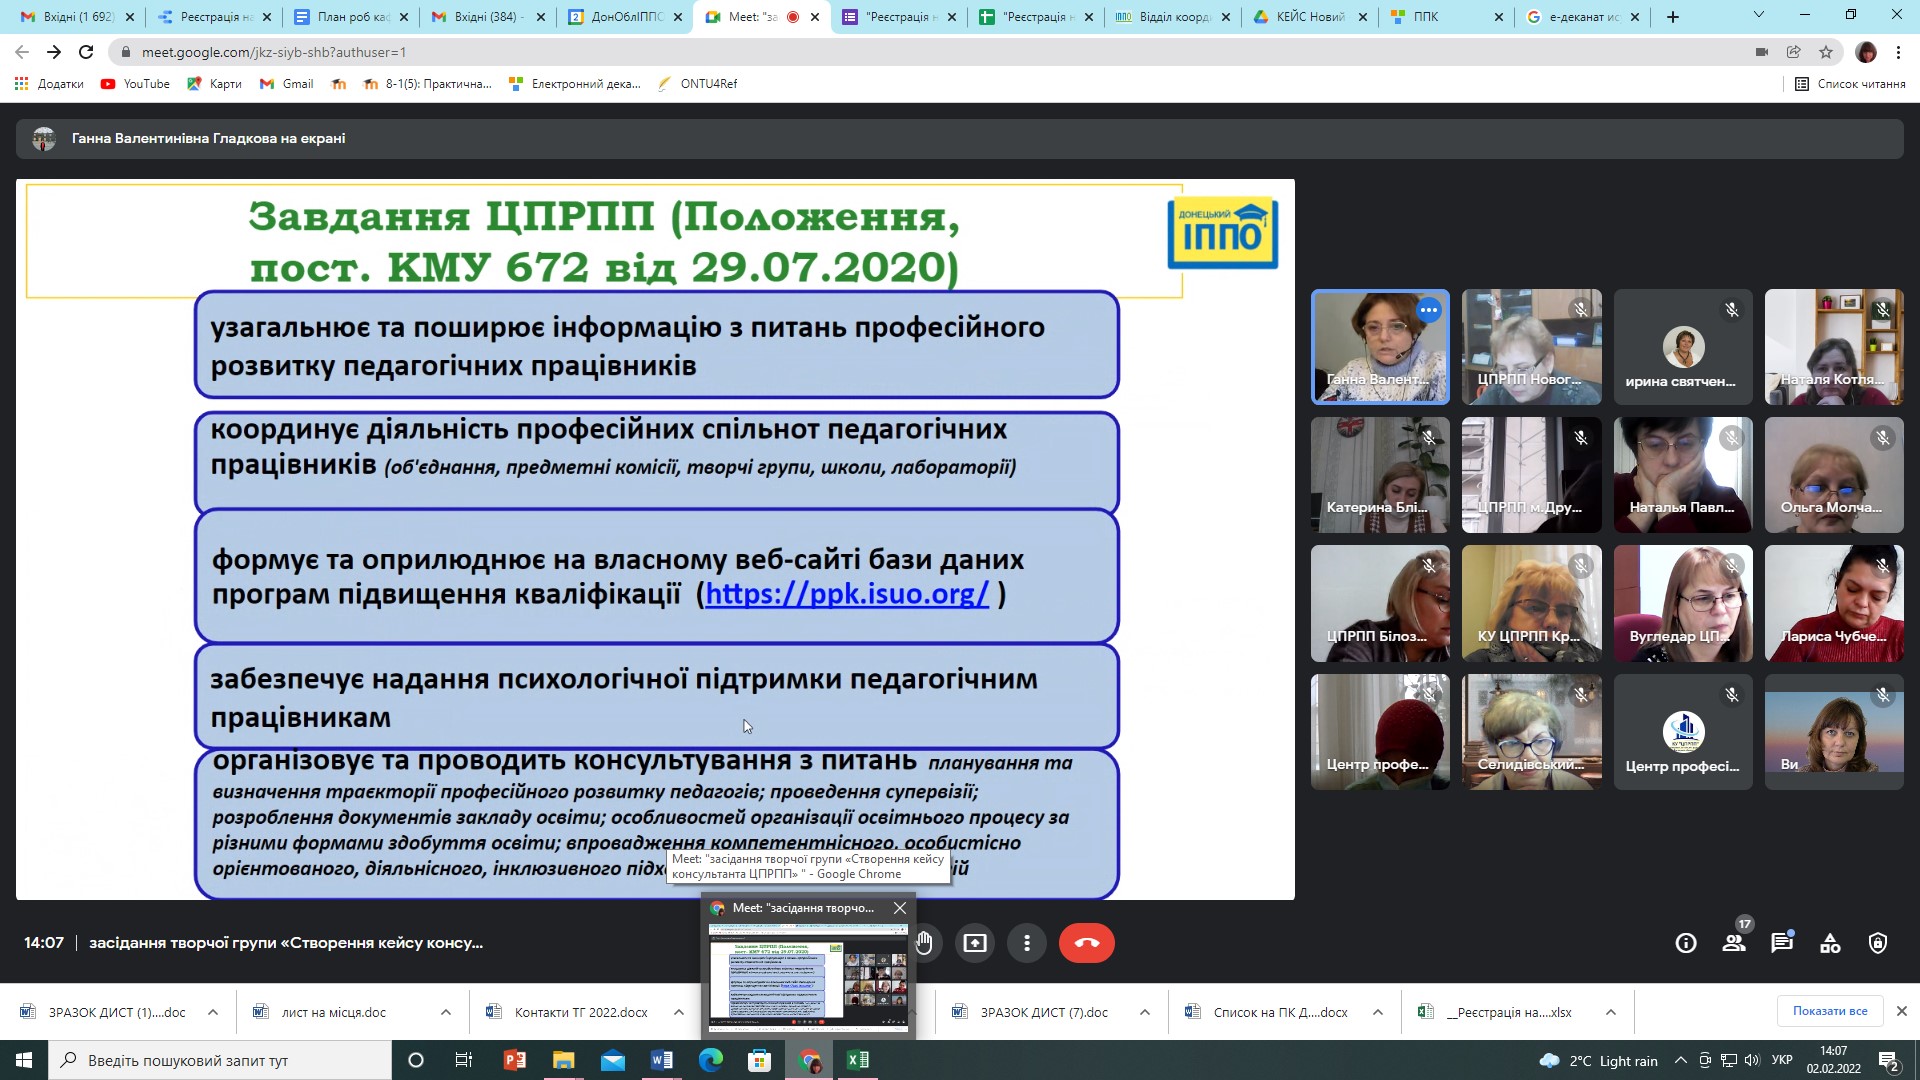Open the Додатки apps shortcut

coord(49,84)
